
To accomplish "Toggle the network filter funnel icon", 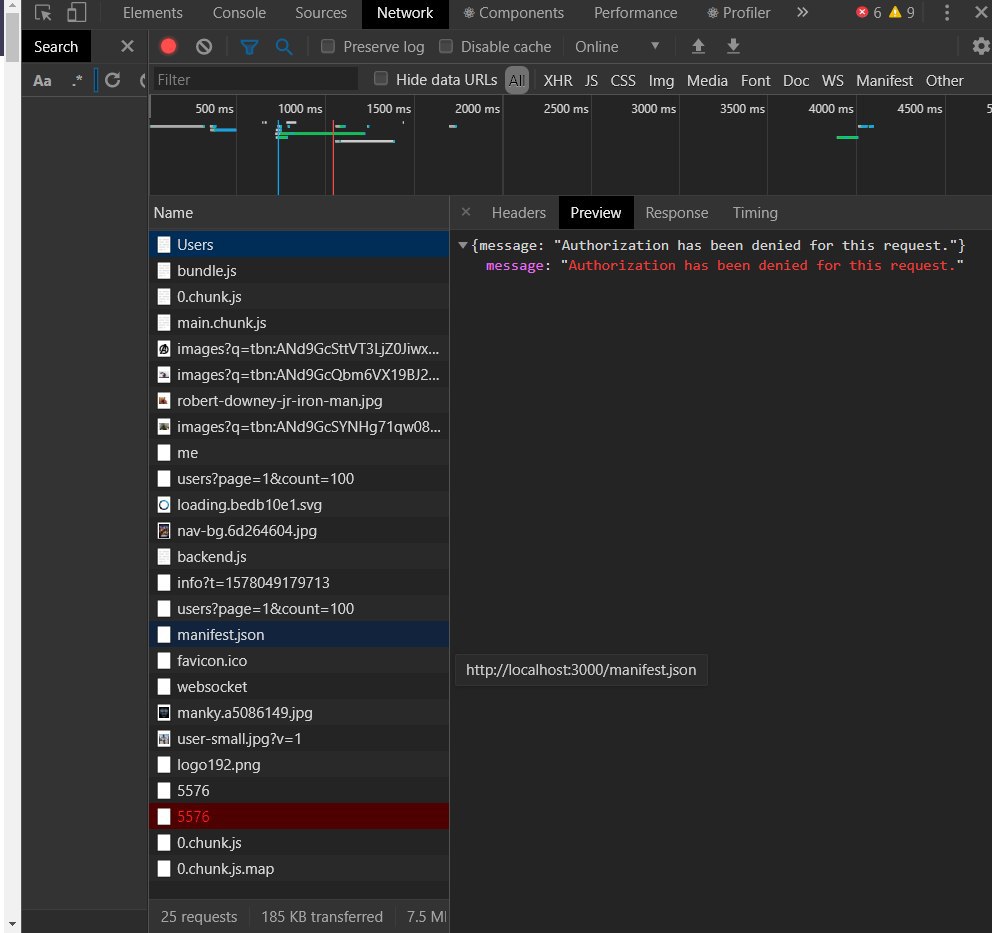I will [x=249, y=46].
